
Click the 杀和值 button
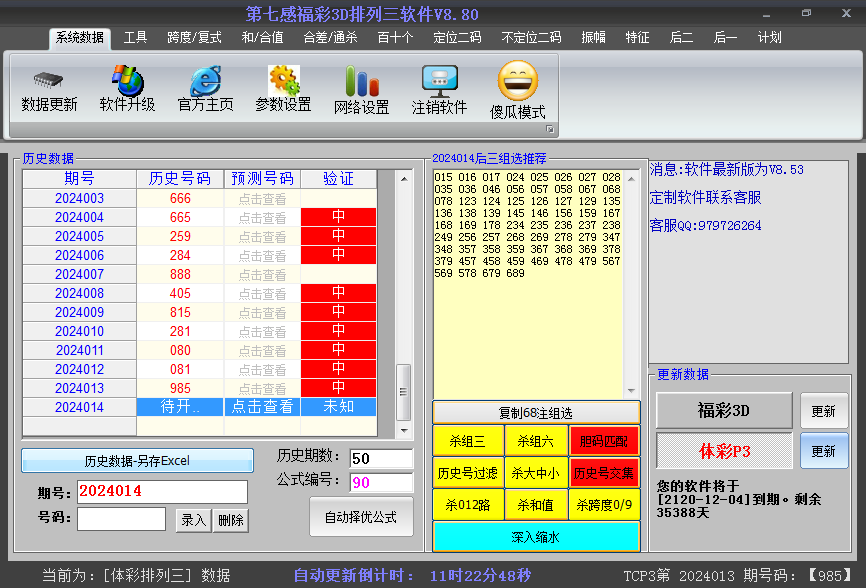tap(536, 505)
